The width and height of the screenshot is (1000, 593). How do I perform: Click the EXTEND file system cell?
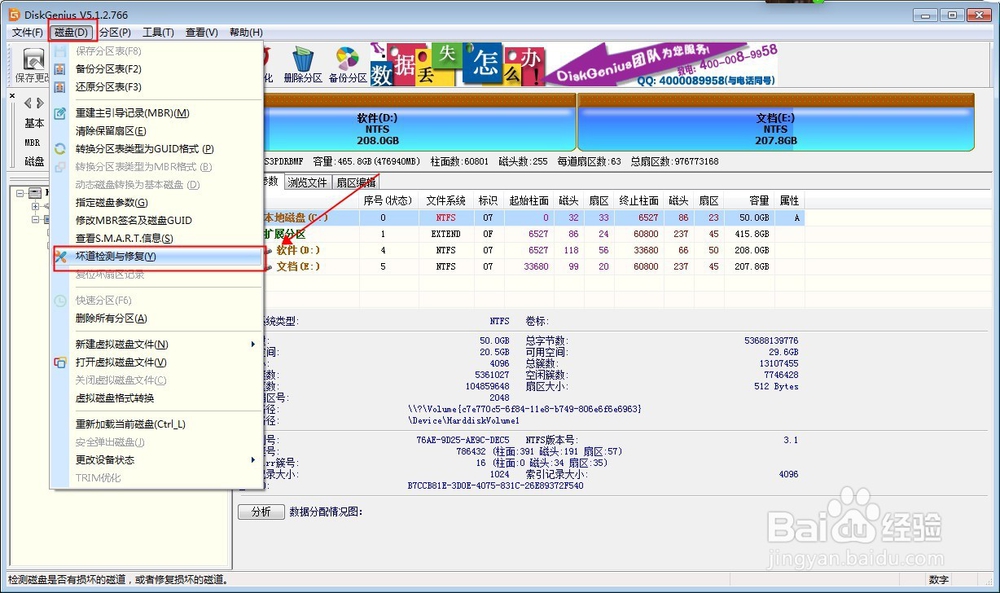pos(446,234)
